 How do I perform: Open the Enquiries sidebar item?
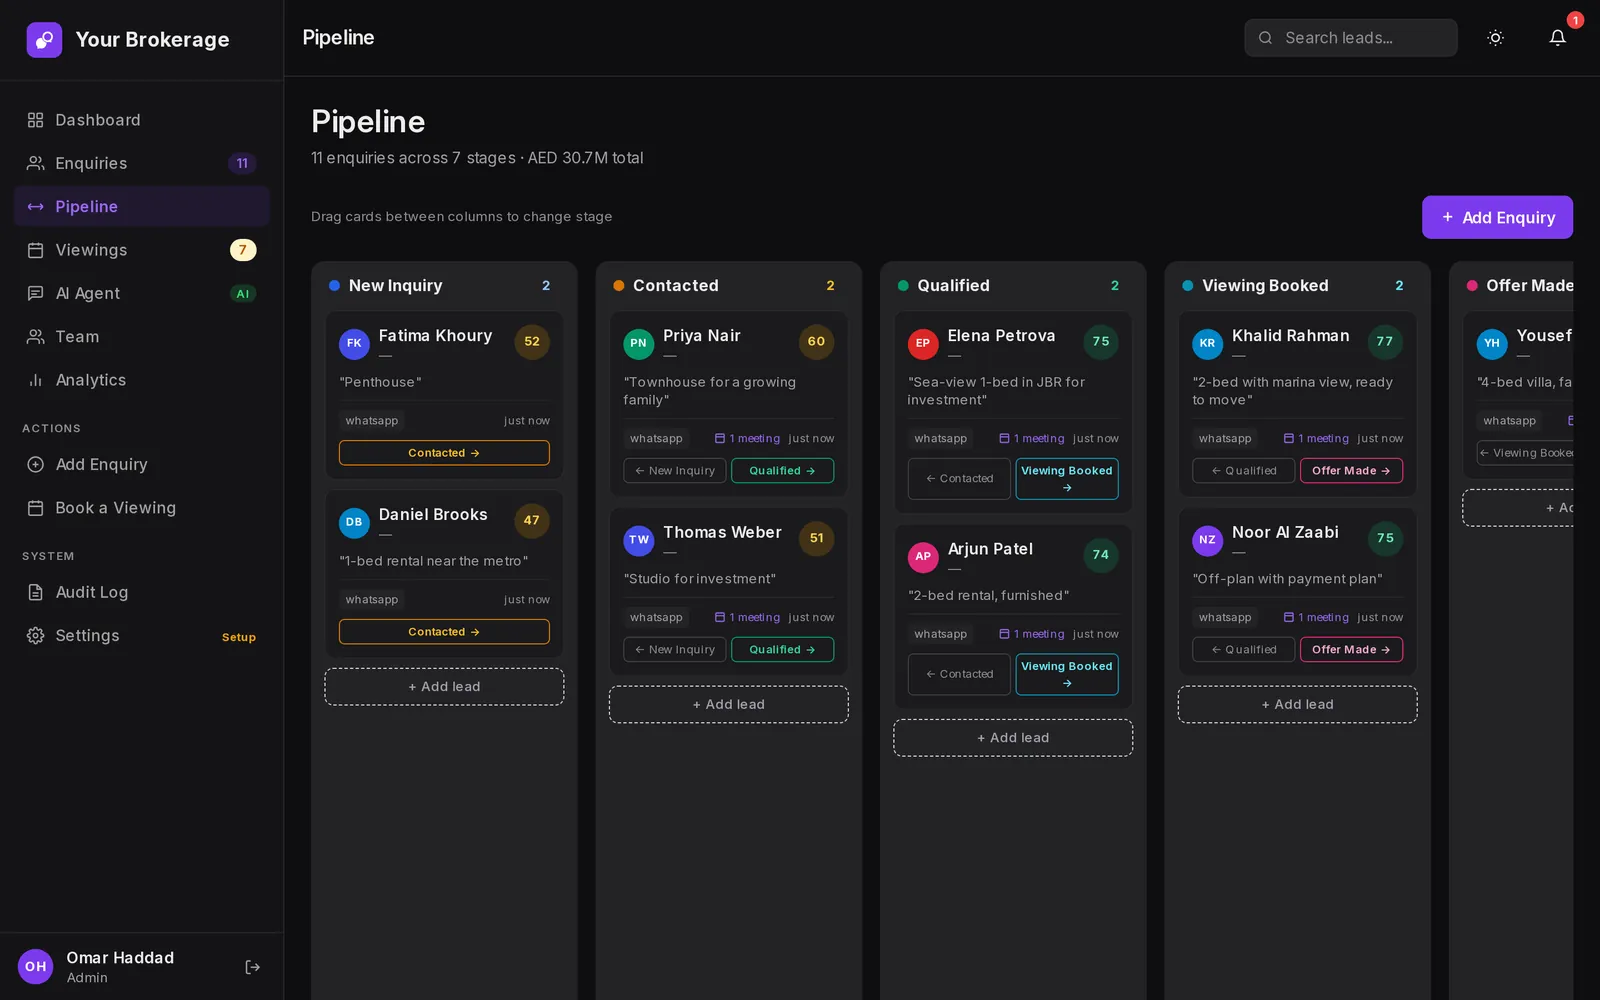142,163
